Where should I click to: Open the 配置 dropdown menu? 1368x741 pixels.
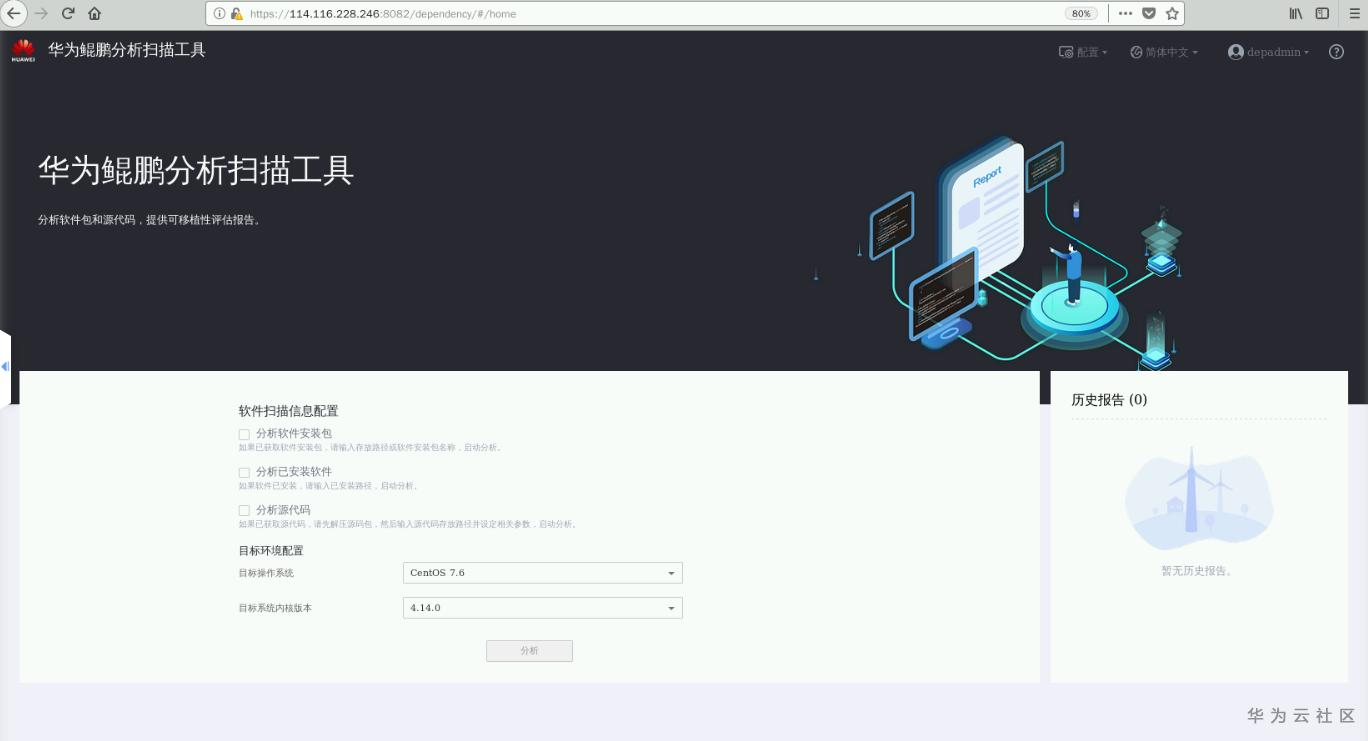tap(1083, 52)
